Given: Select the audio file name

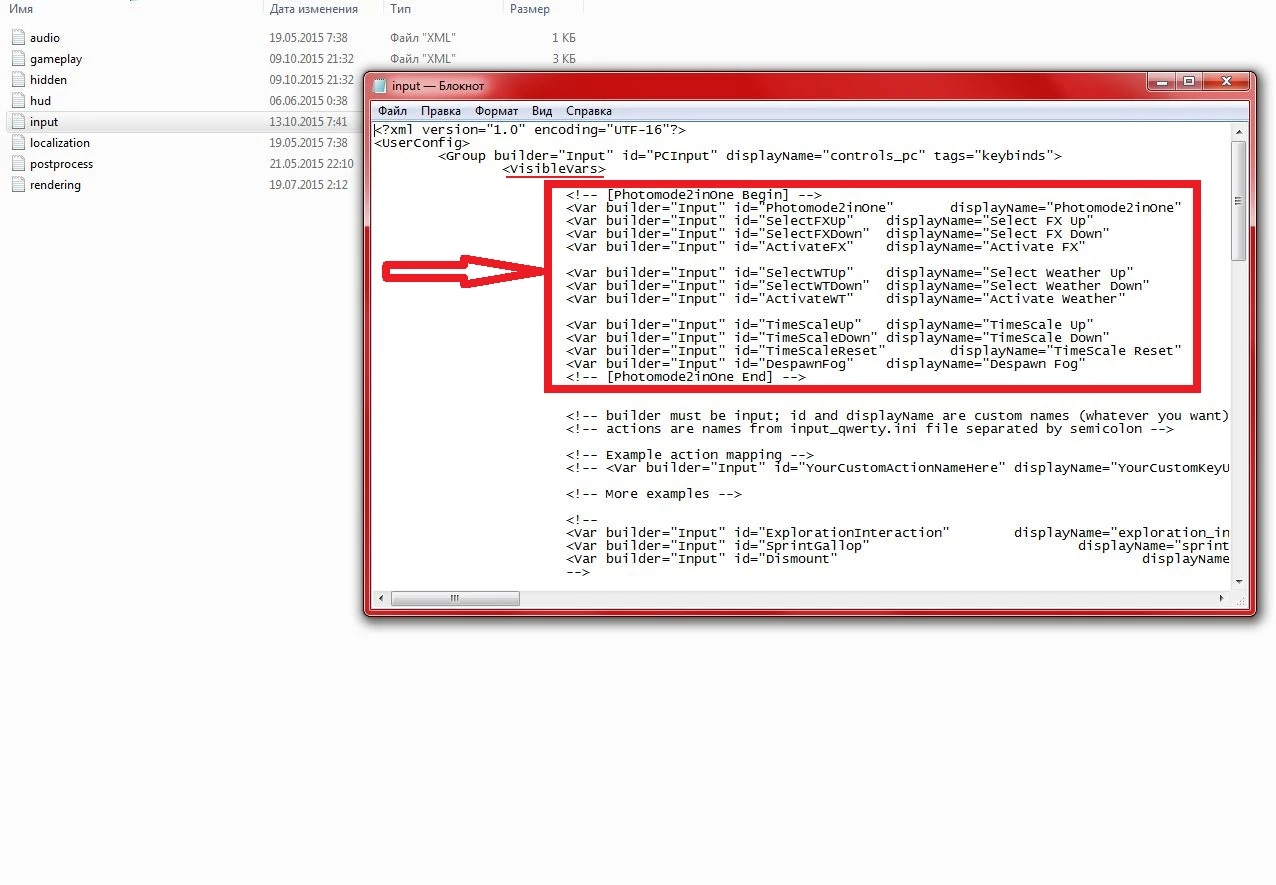Looking at the screenshot, I should tap(45, 38).
